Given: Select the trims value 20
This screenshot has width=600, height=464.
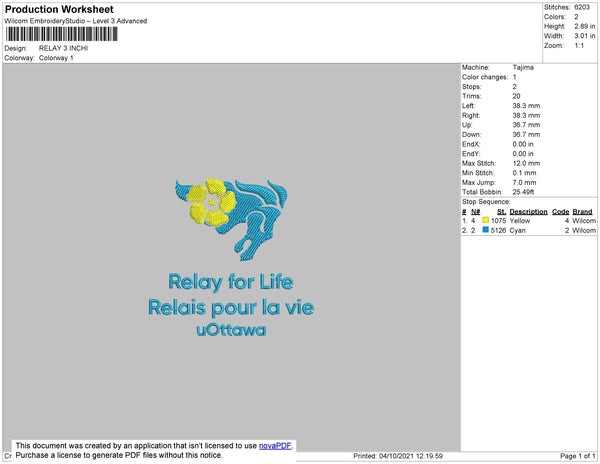Looking at the screenshot, I should pyautogui.click(x=517, y=96).
